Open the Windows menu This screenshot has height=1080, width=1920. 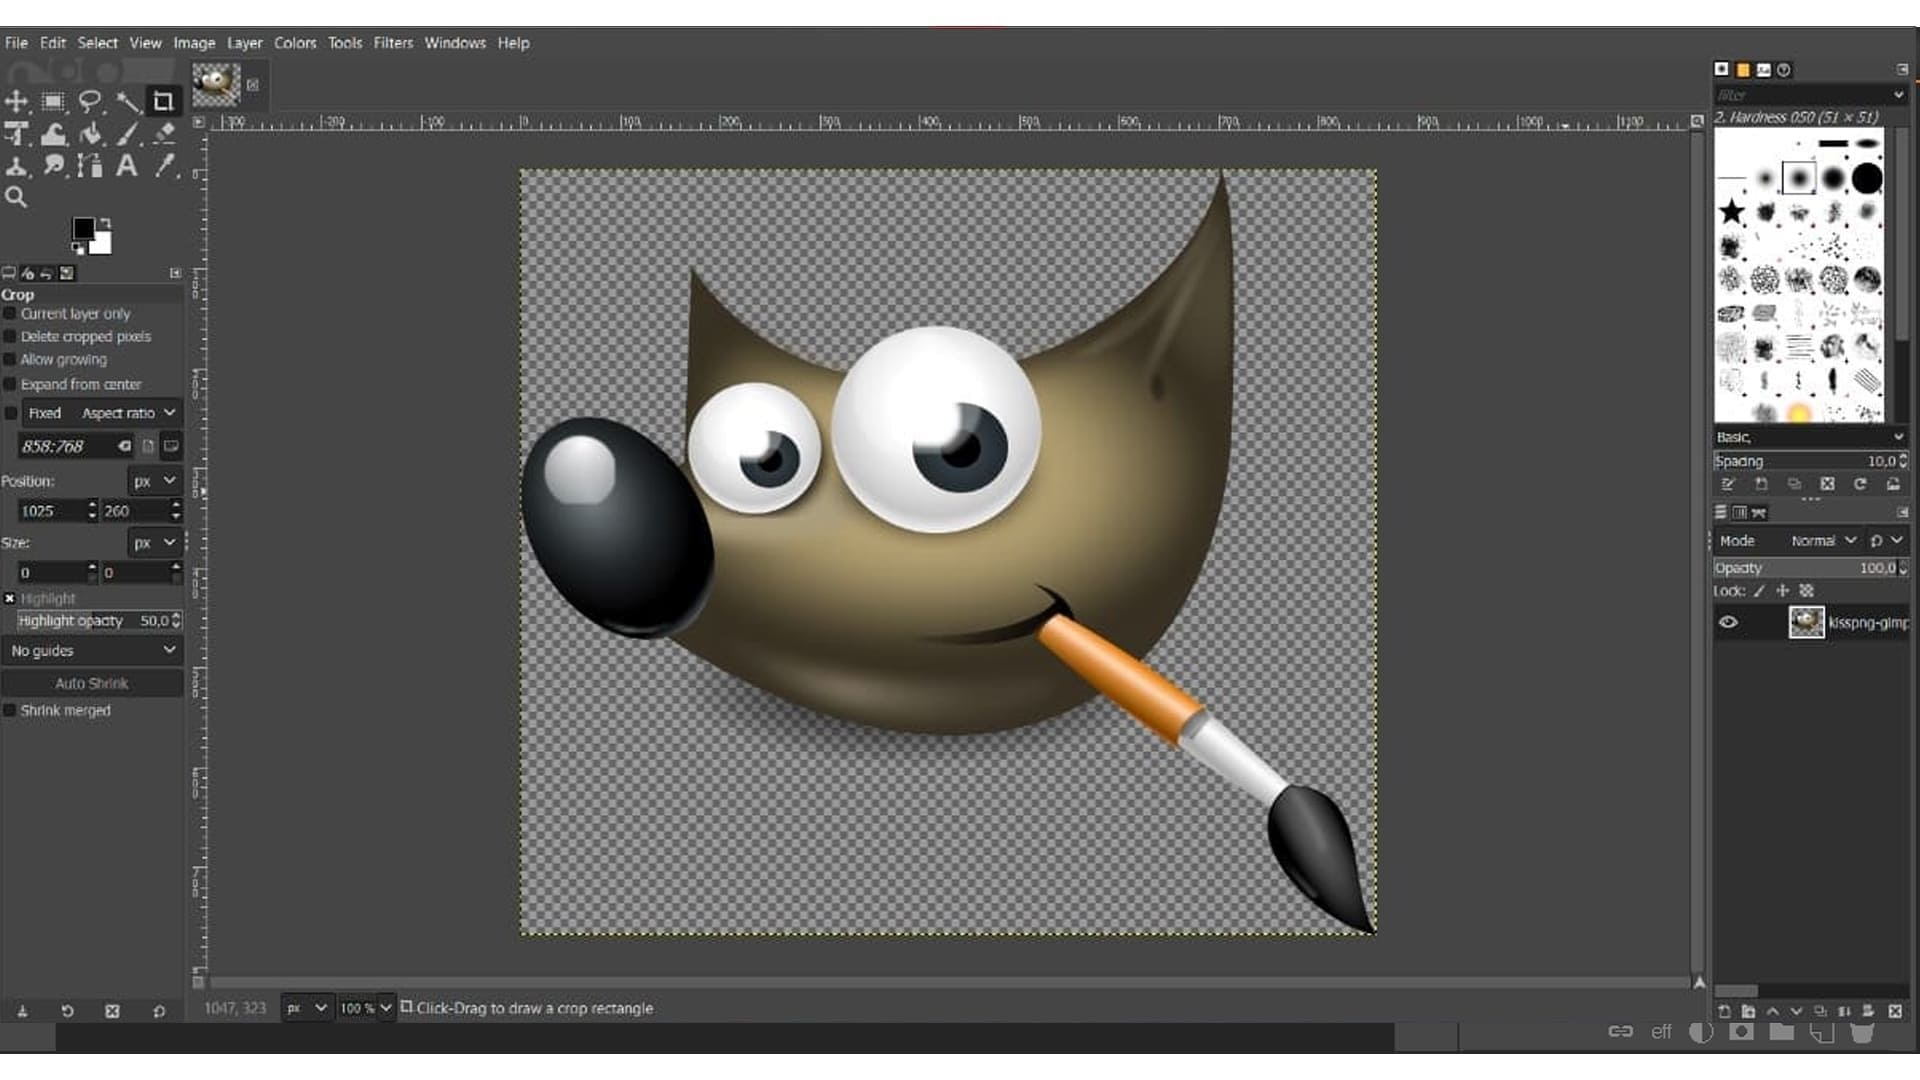point(455,43)
